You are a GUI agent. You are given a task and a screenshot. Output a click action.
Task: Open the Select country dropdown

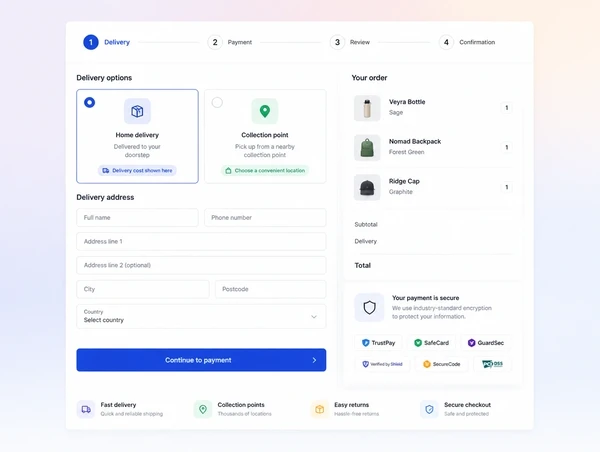coord(201,317)
